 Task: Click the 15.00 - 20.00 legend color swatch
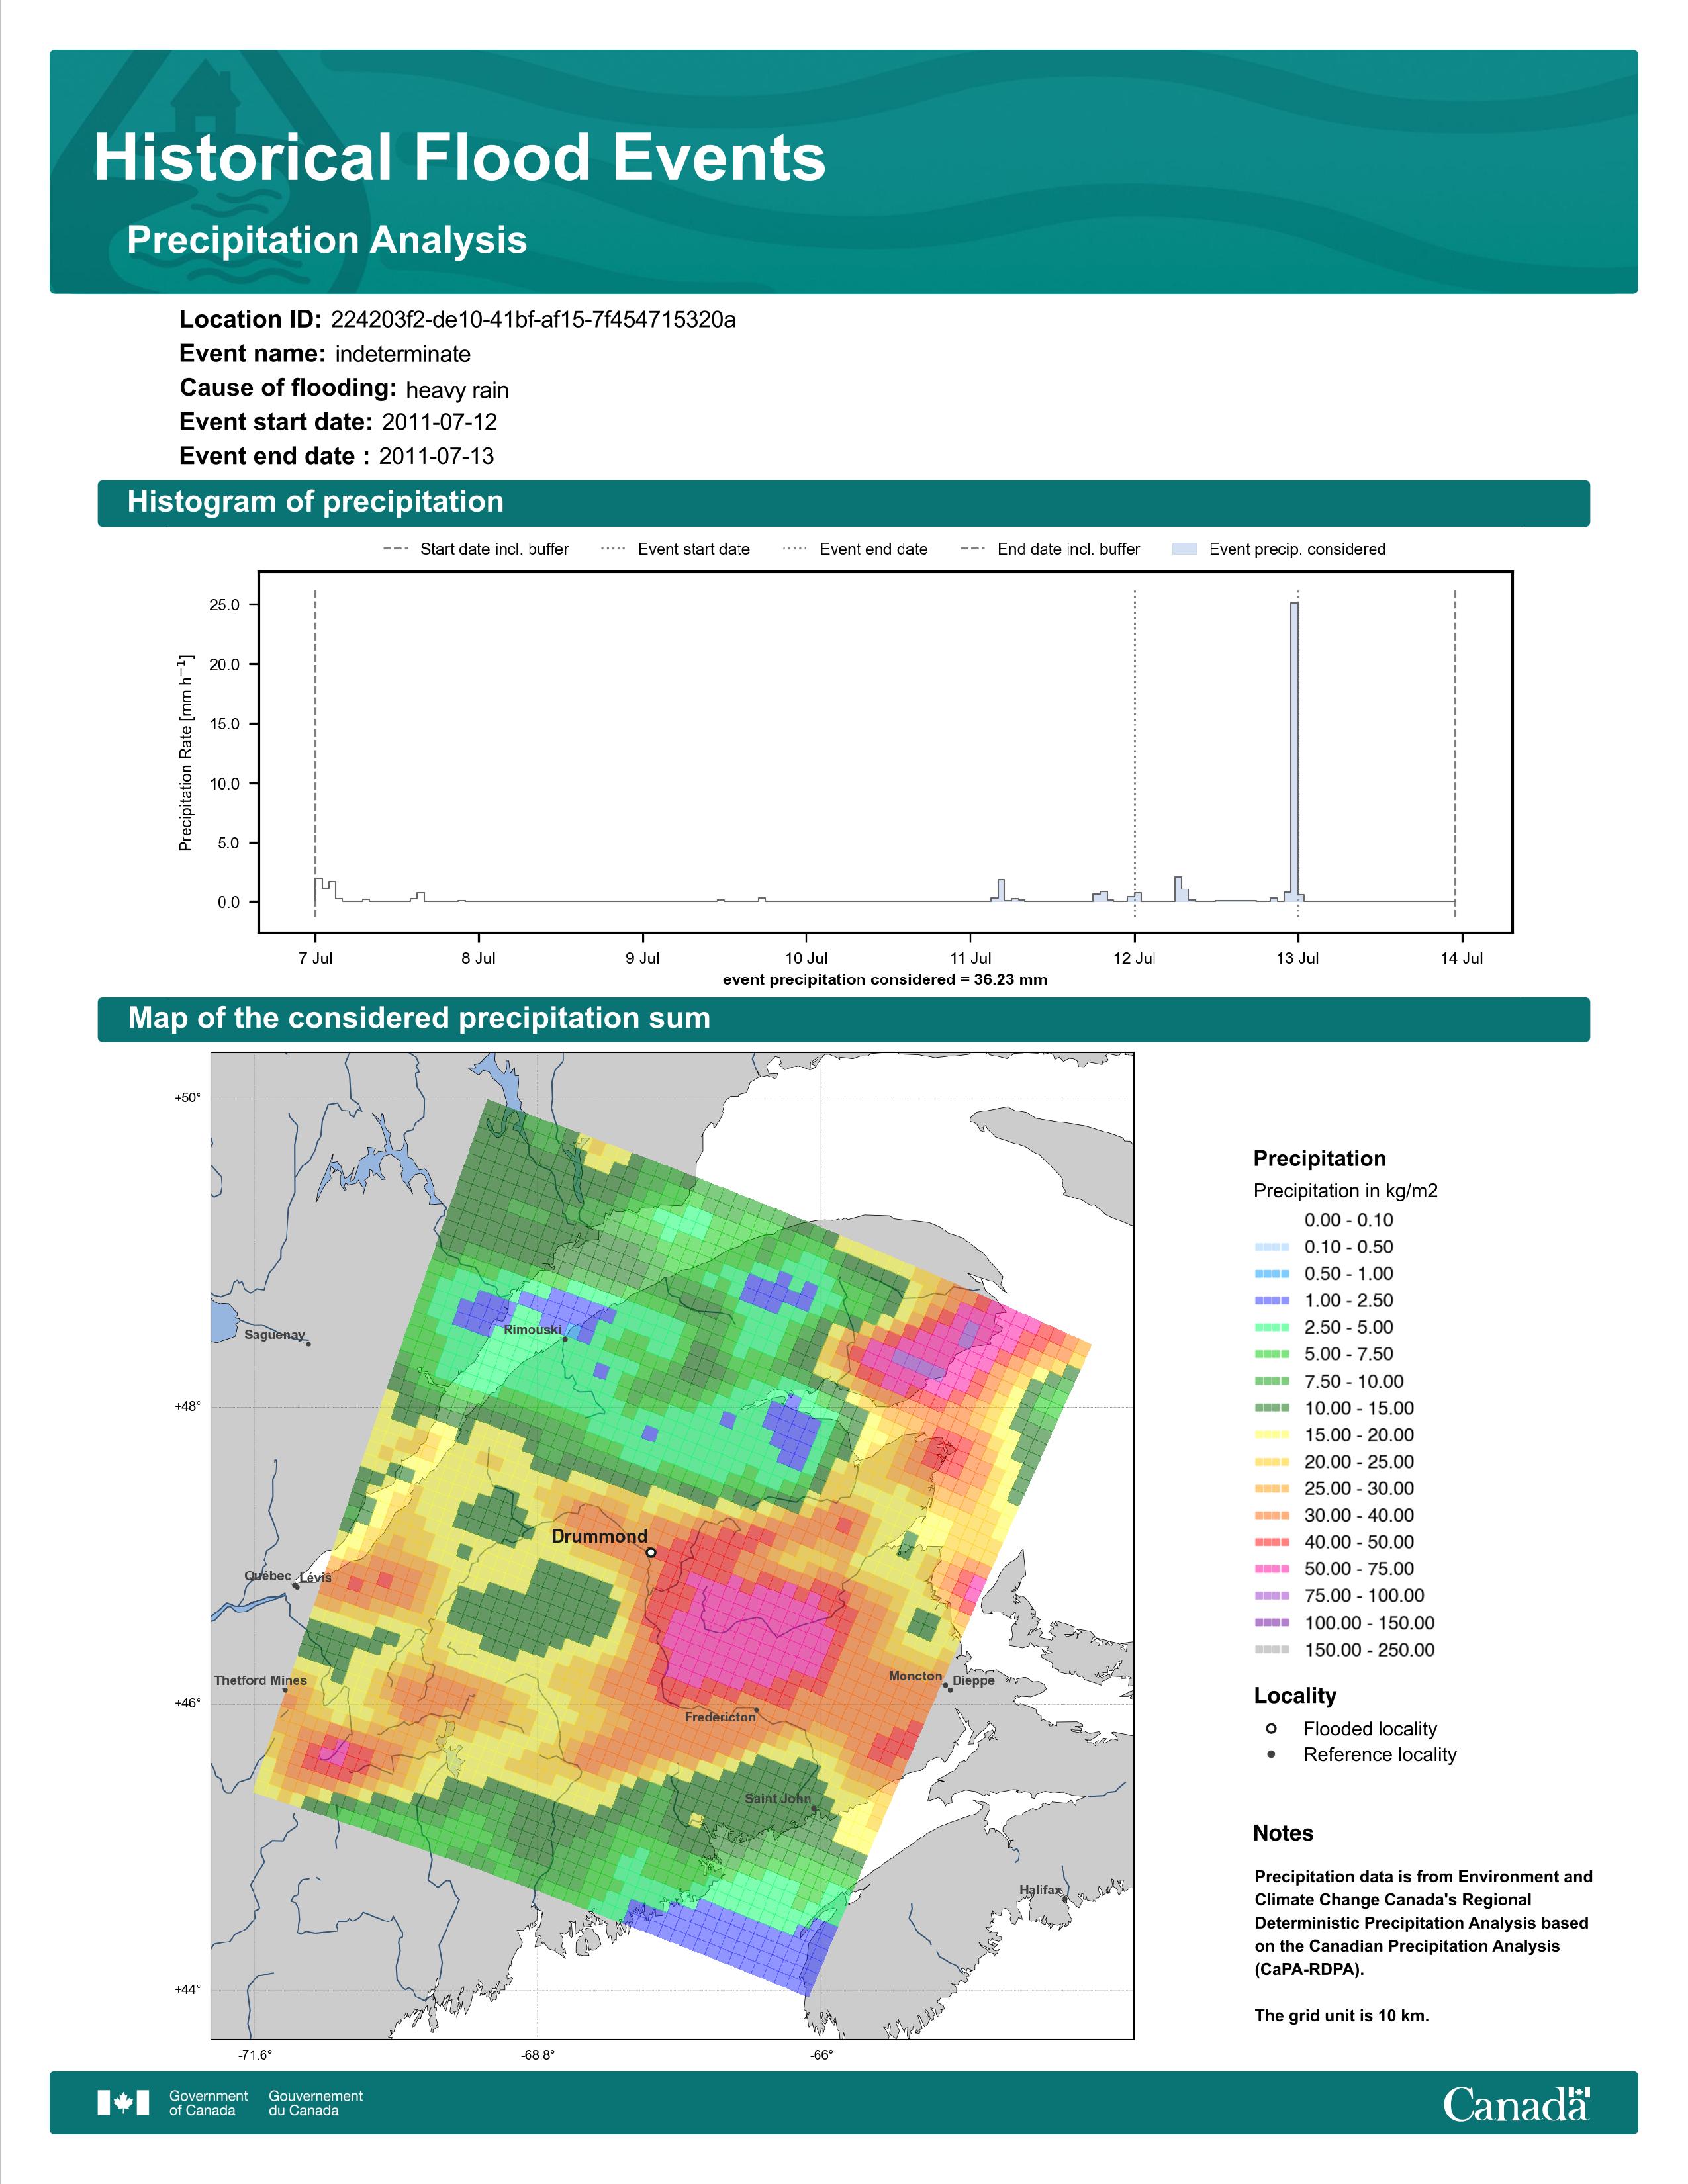pos(1271,1435)
